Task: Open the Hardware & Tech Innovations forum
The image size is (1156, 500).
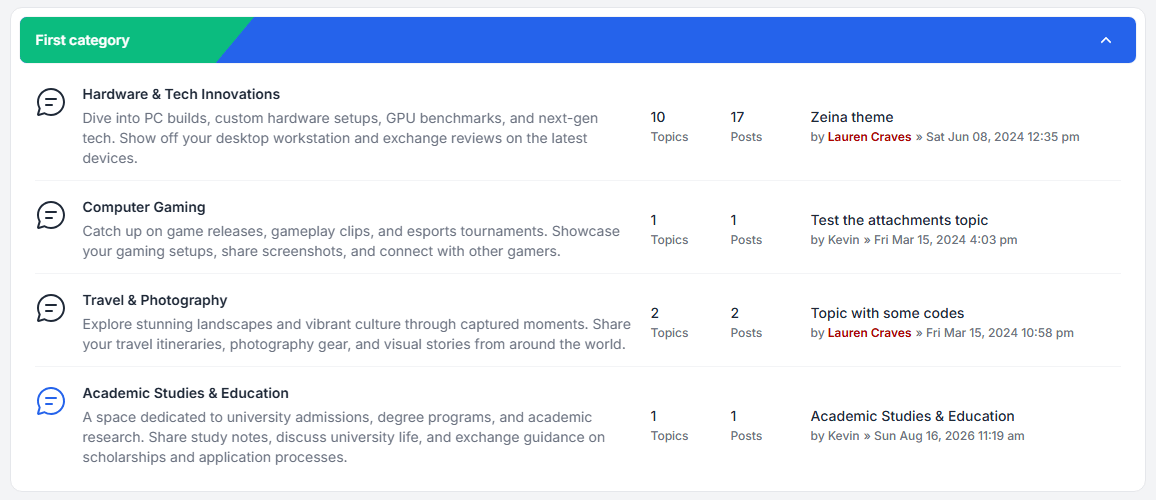Action: (181, 94)
